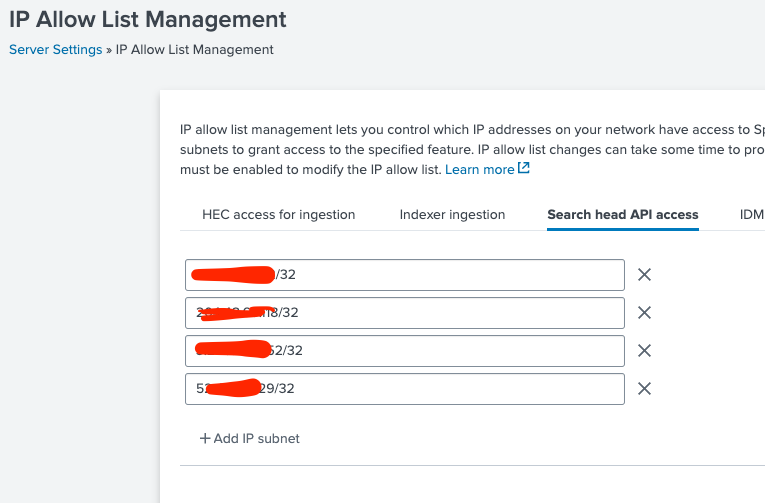765x503 pixels.
Task: Open the Indexer ingestion tab
Action: click(x=452, y=214)
